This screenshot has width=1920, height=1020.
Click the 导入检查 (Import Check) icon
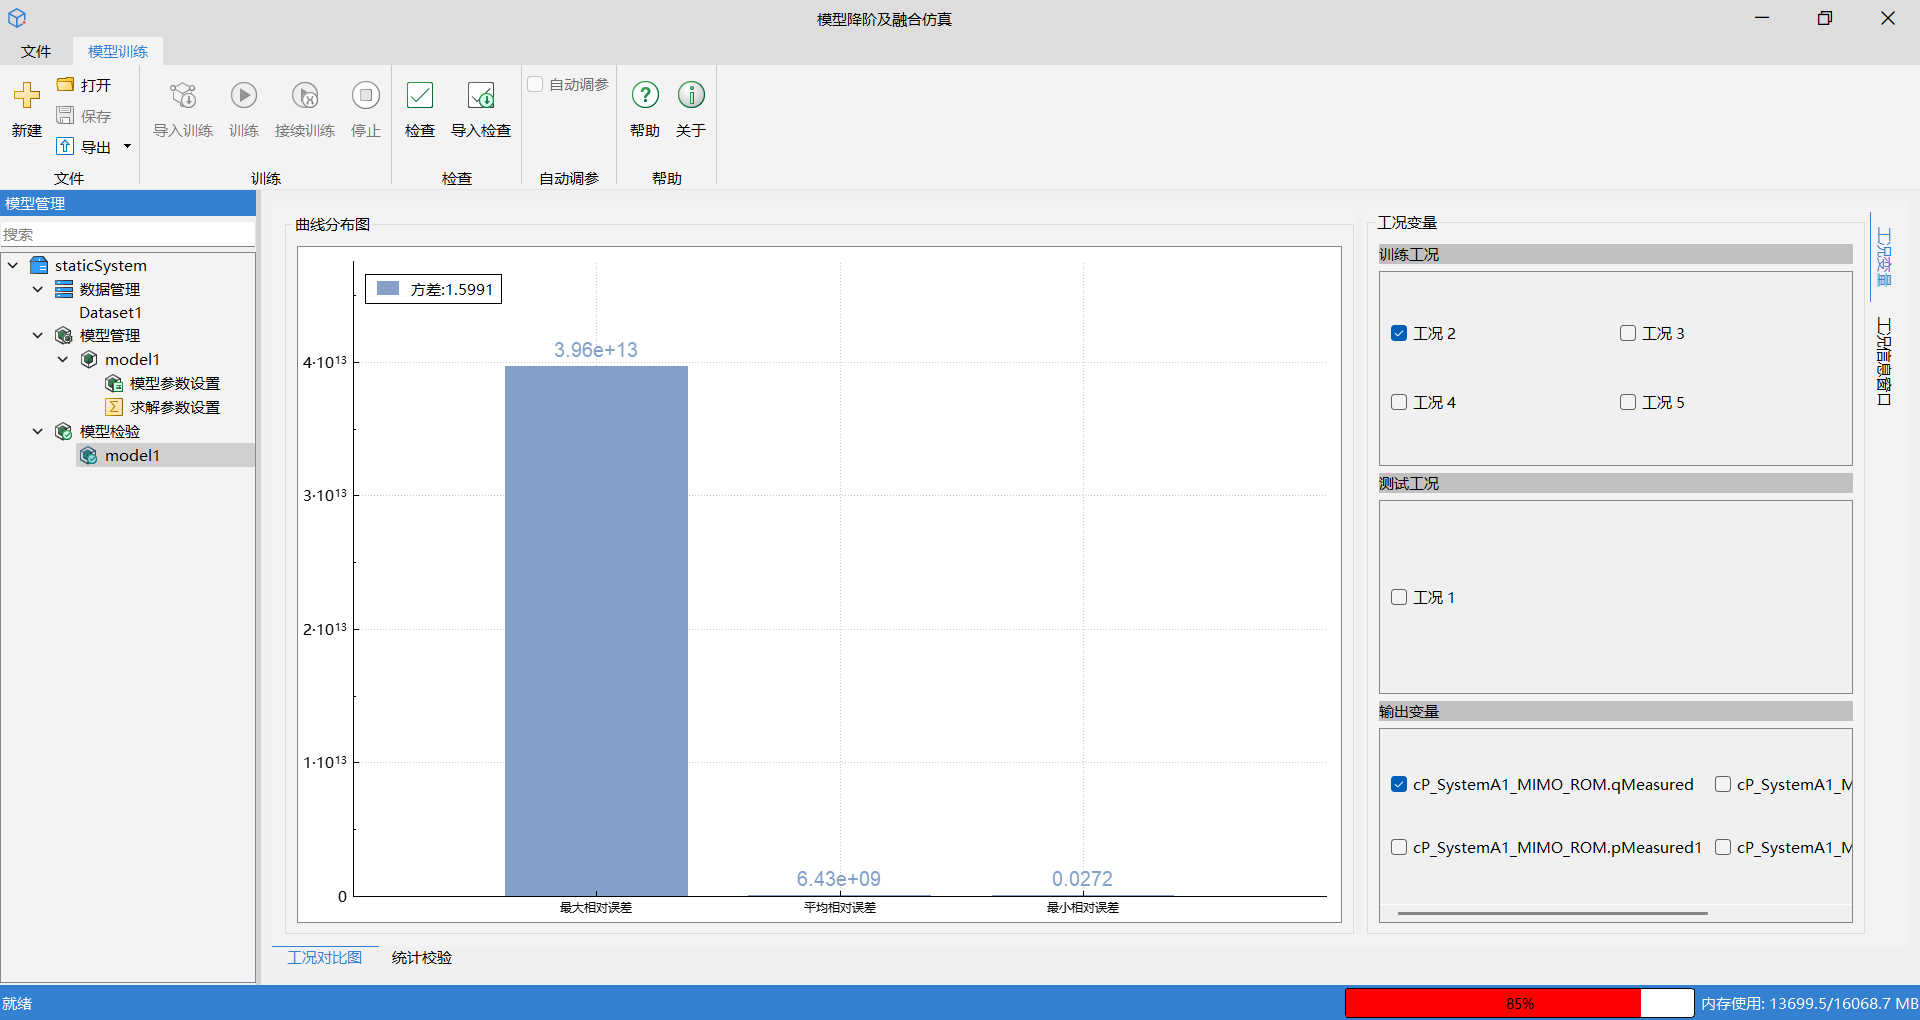(x=481, y=96)
